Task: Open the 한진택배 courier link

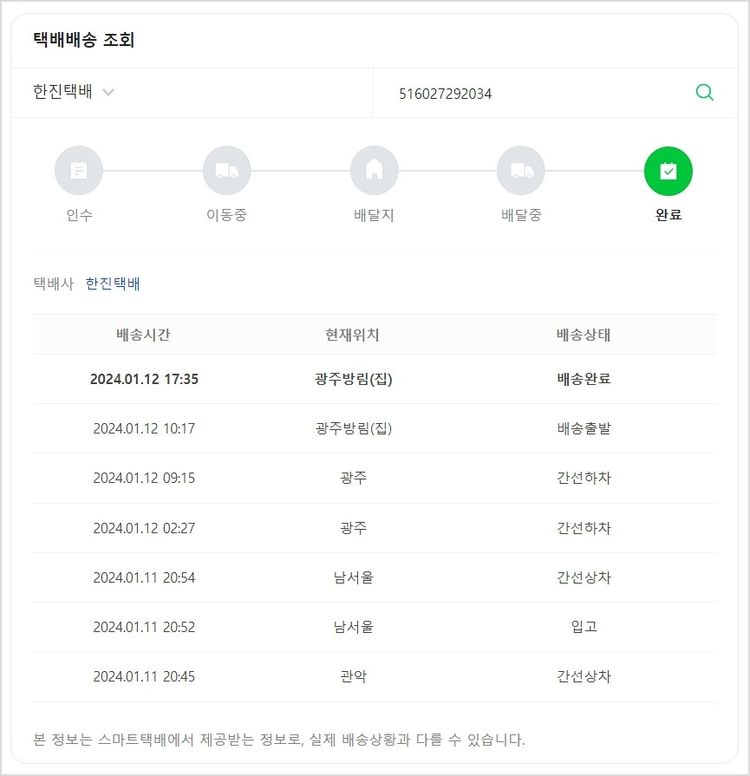Action: (x=113, y=284)
